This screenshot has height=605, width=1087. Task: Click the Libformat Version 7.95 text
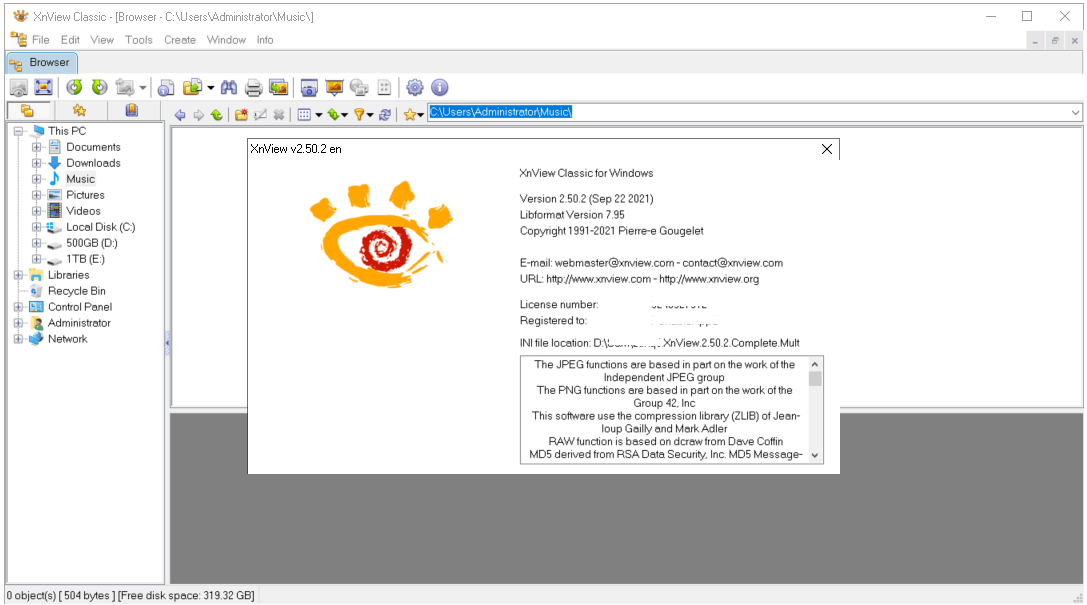click(x=572, y=215)
